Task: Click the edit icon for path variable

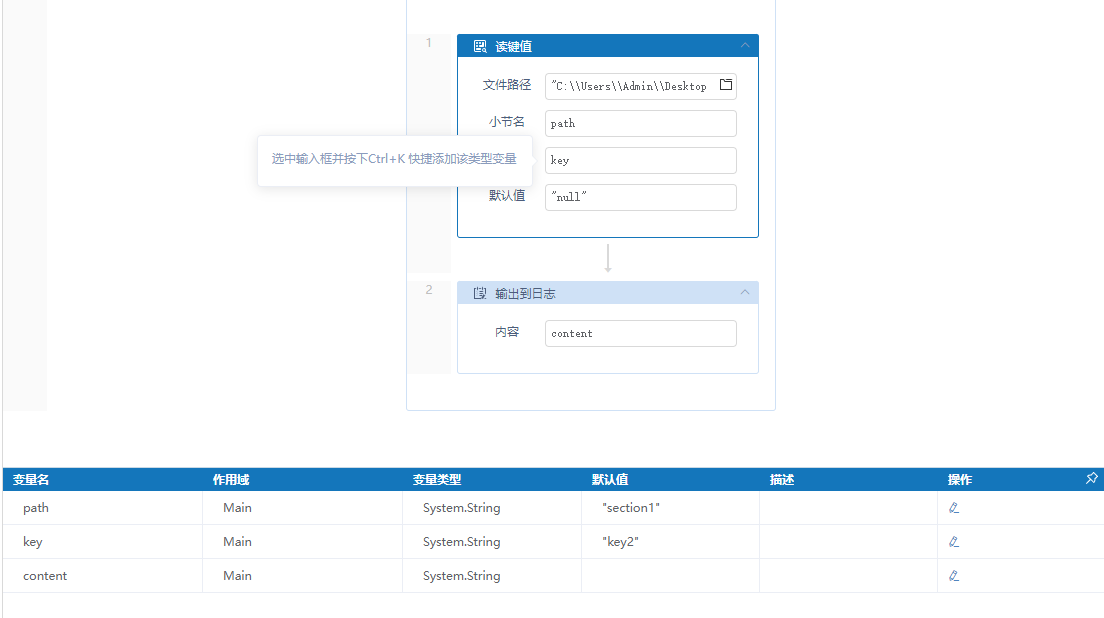Action: coord(954,508)
